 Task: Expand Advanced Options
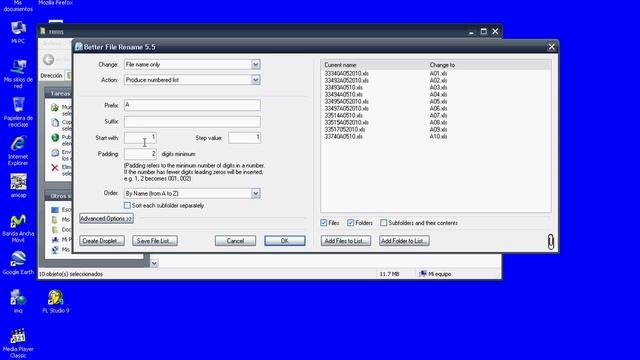coord(106,219)
